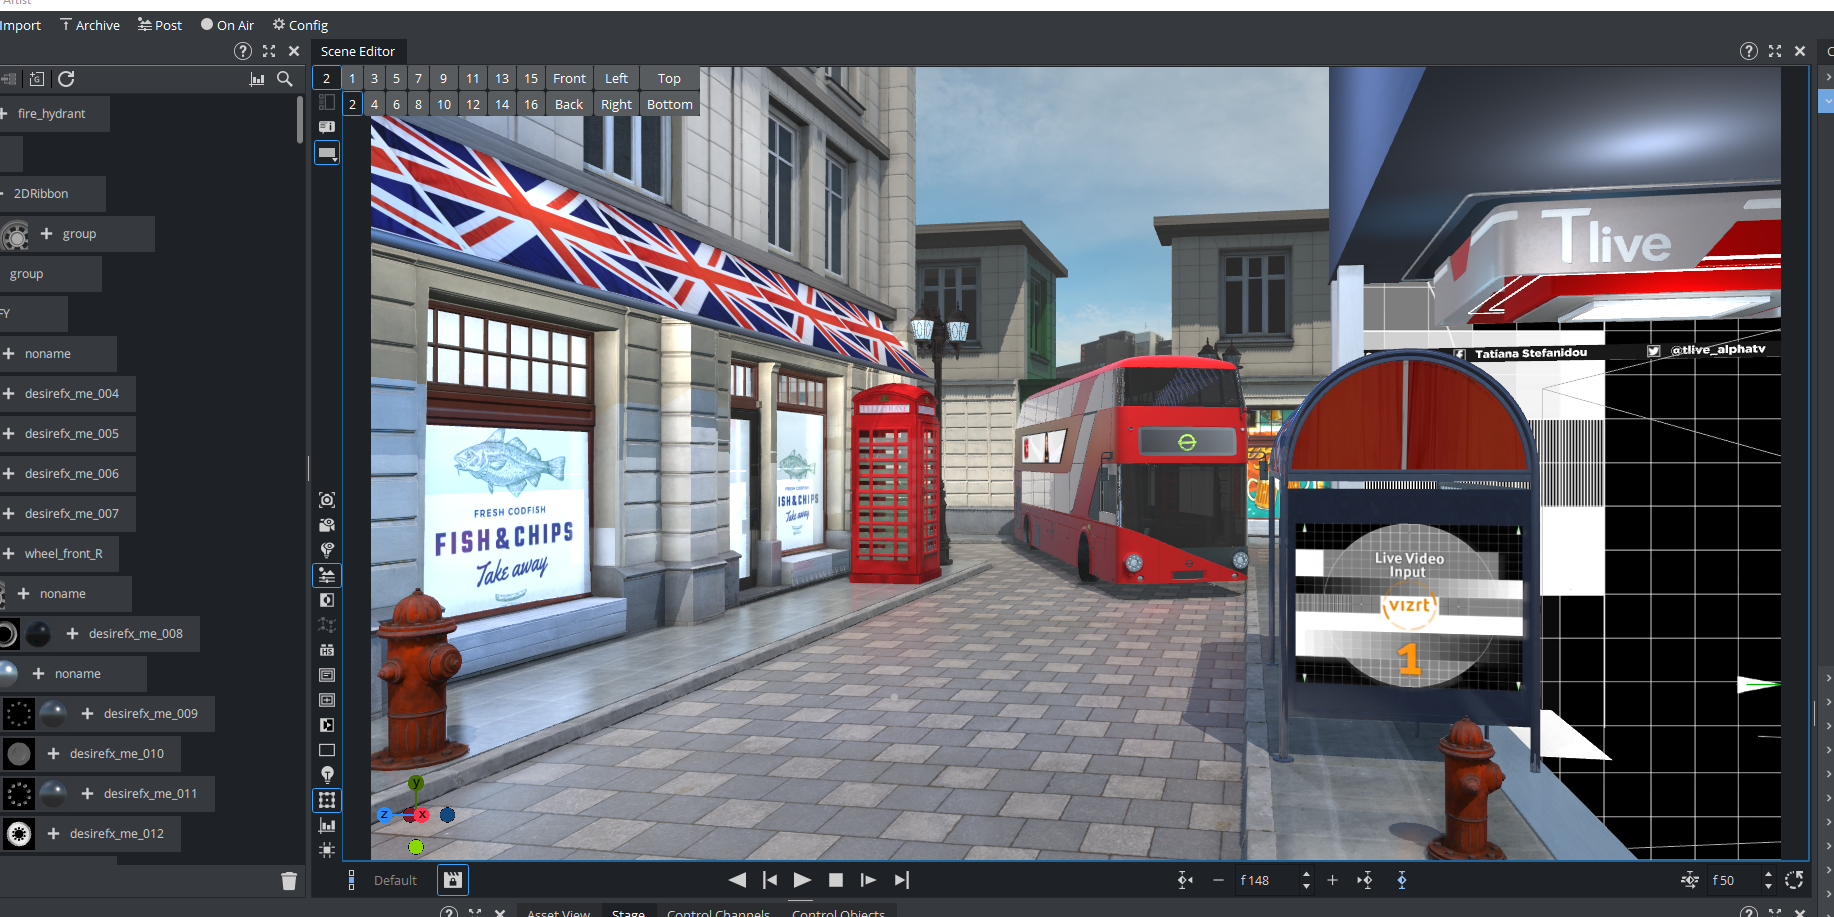
Task: Open the Config menu
Action: pyautogui.click(x=300, y=25)
